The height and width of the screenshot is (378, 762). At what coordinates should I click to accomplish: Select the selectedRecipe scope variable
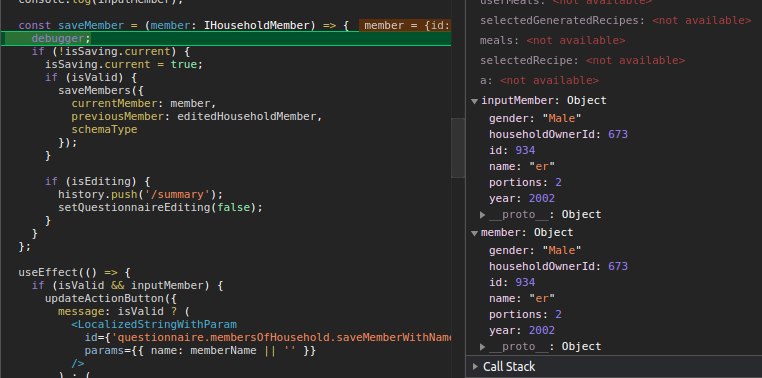(x=582, y=60)
